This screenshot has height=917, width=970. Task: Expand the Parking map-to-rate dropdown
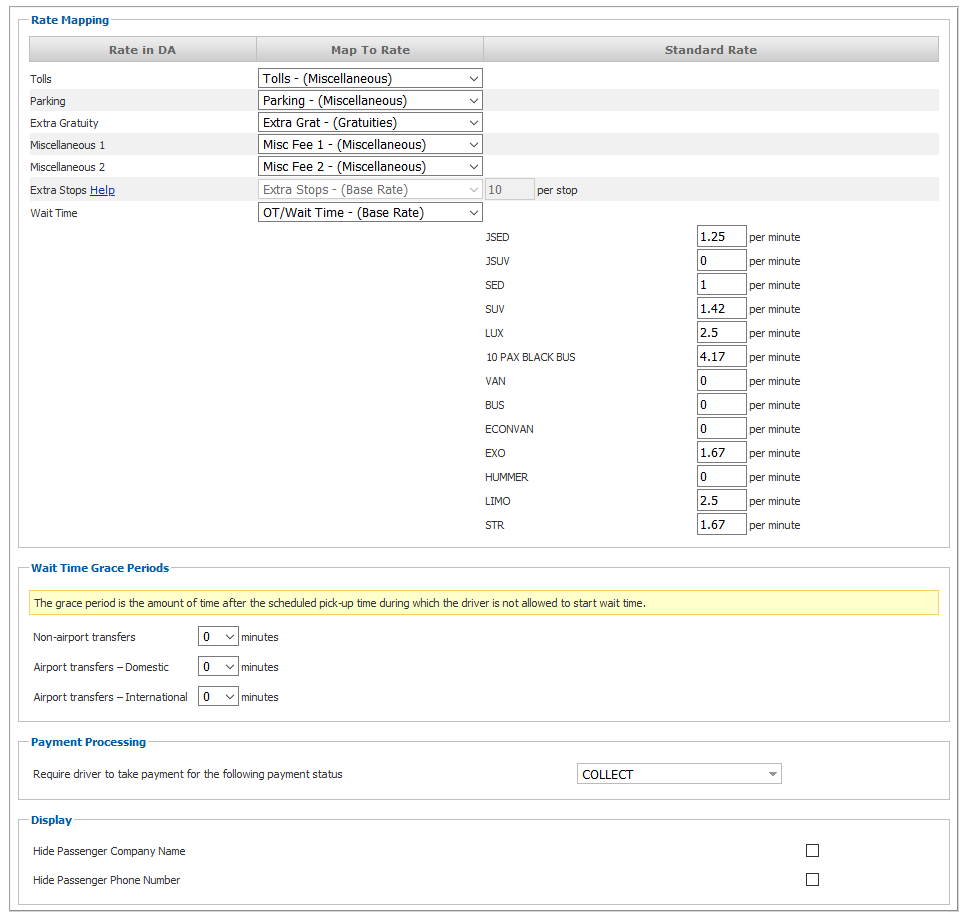[x=370, y=100]
